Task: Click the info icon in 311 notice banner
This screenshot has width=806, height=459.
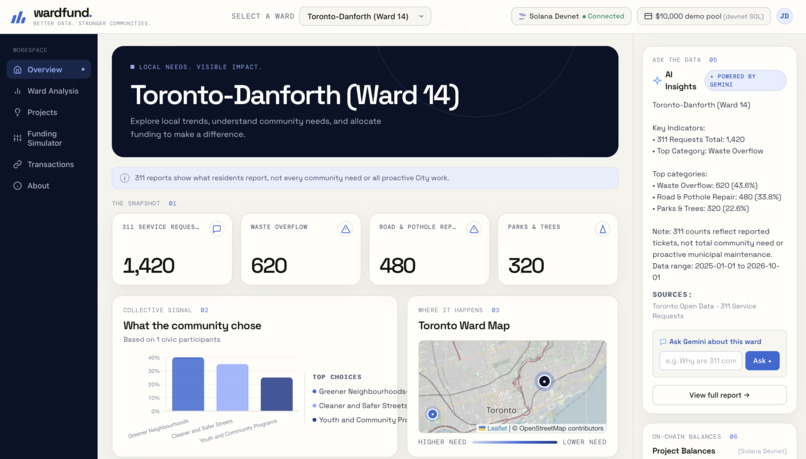Action: 124,178
